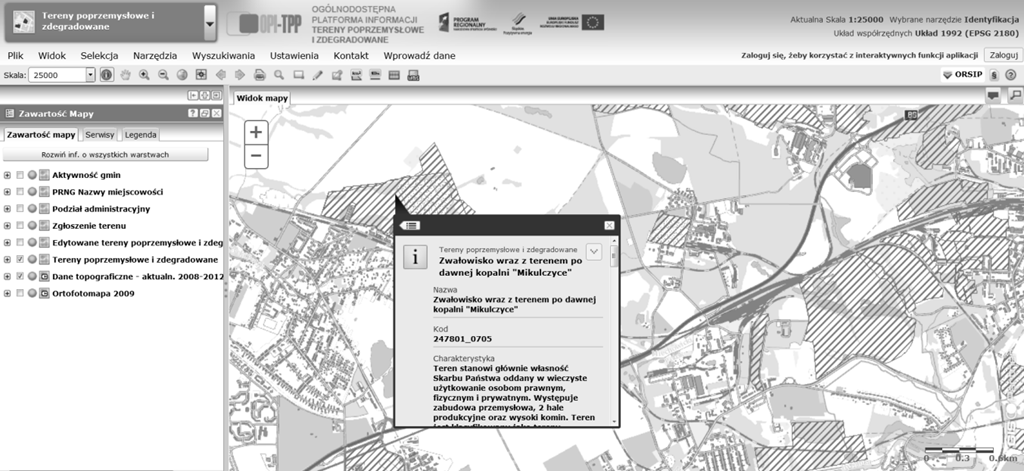Open the Widok menu

point(52,56)
